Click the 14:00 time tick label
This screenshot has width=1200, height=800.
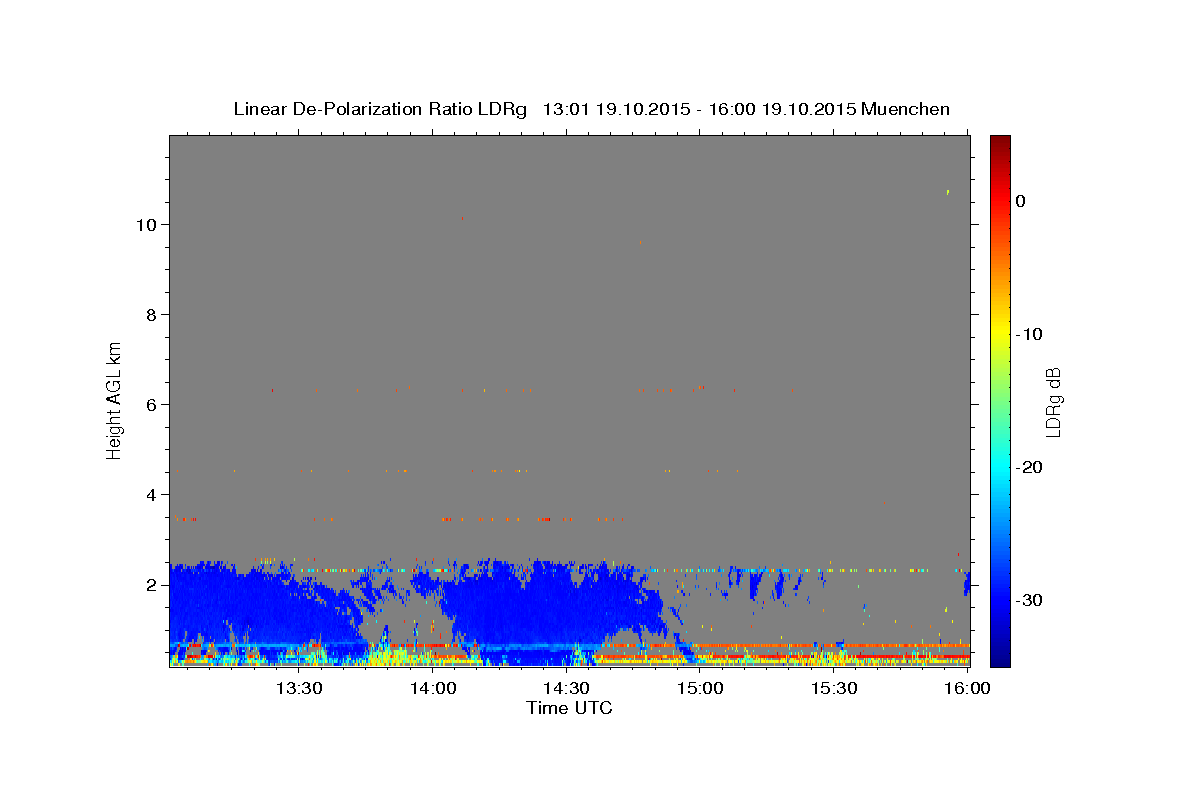[x=432, y=688]
